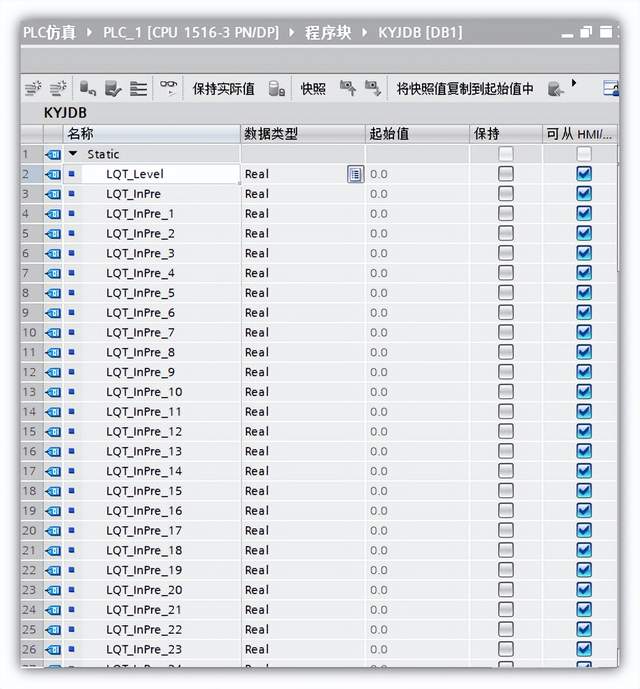The image size is (640, 689).
Task: Click tag icon in LQT_Level row
Action: 53,174
